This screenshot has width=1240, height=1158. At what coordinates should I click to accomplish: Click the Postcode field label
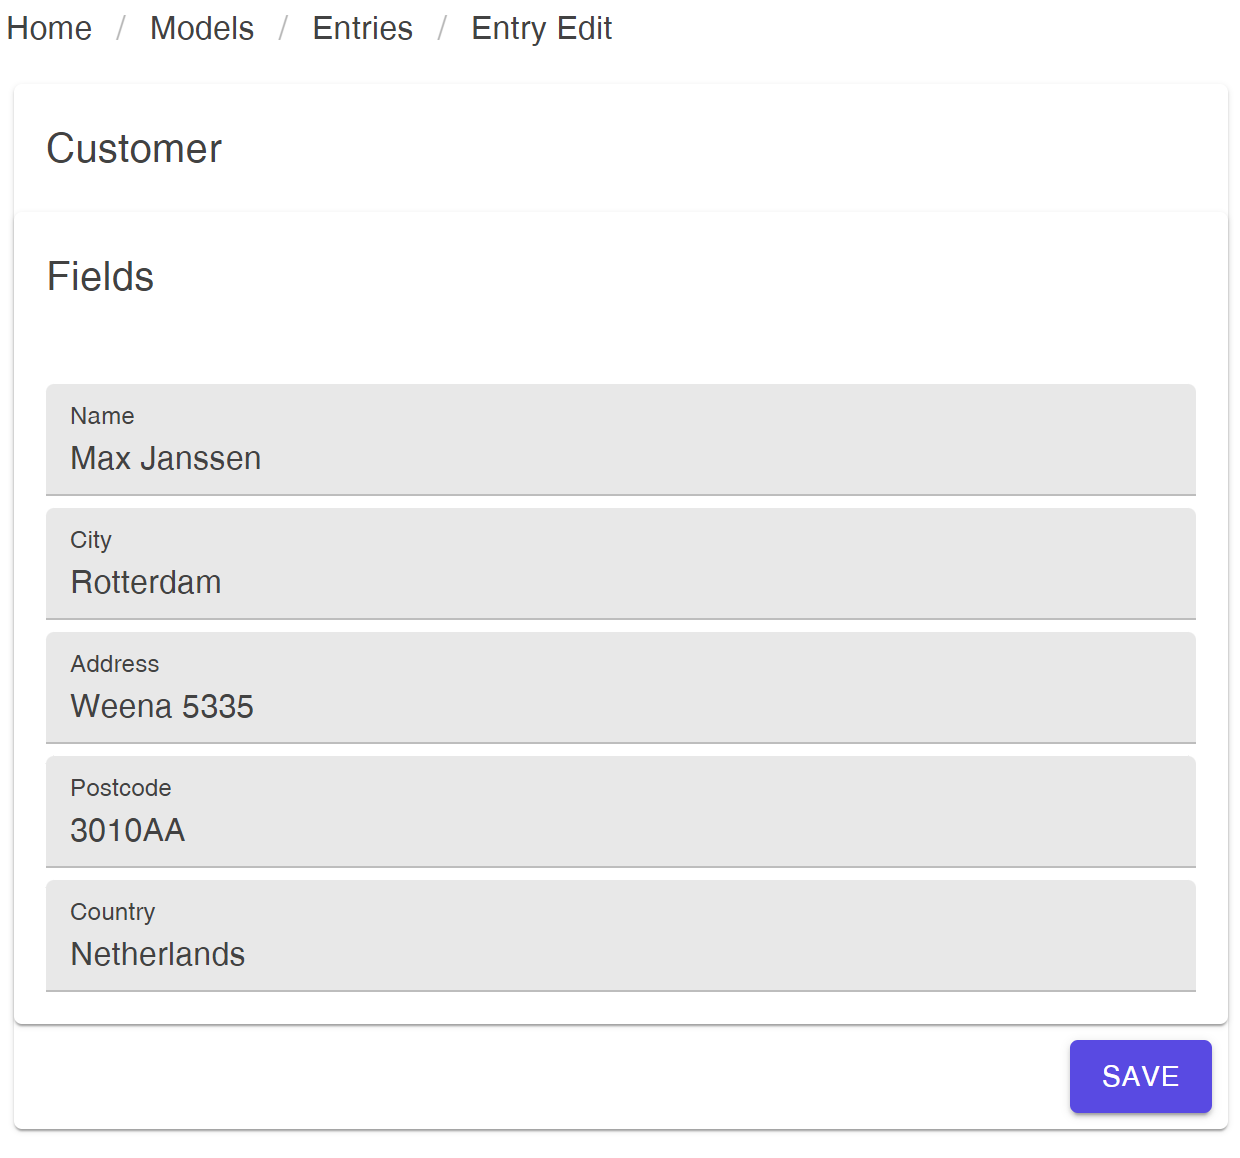click(121, 788)
